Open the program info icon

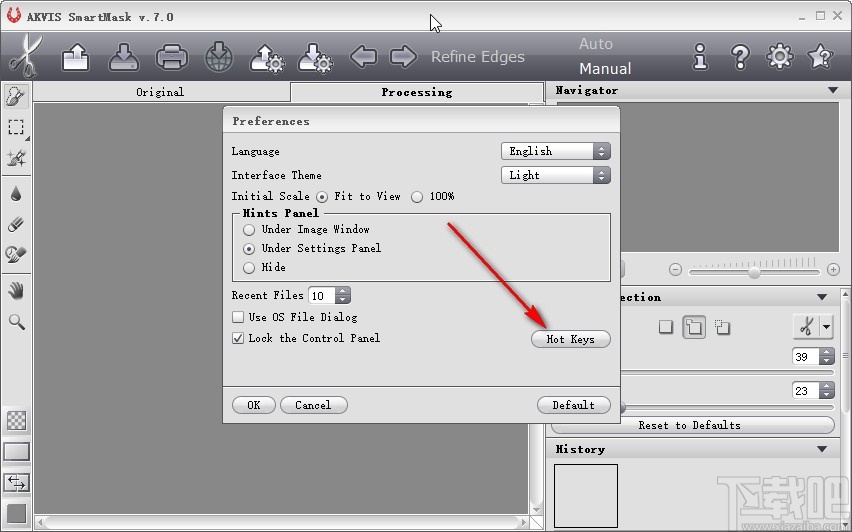pos(700,56)
